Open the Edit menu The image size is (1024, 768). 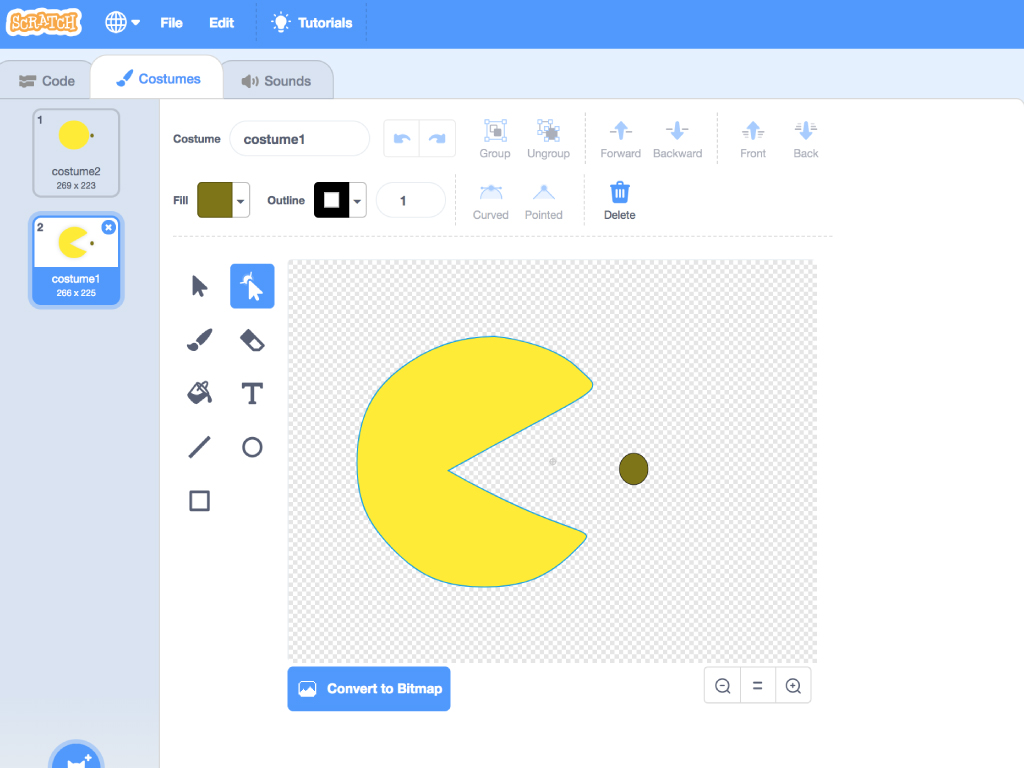point(221,23)
